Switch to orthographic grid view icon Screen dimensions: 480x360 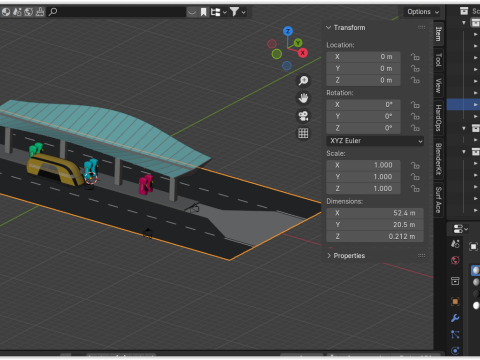(x=303, y=133)
